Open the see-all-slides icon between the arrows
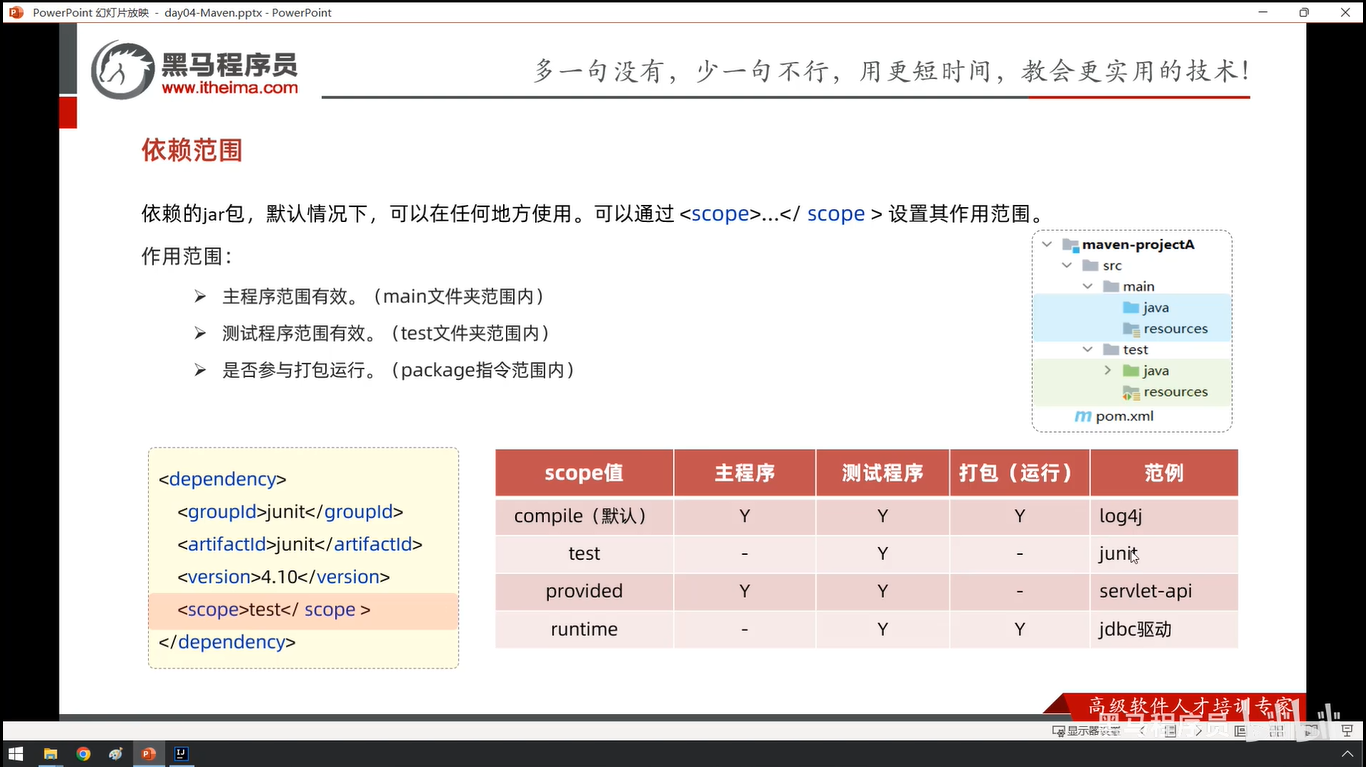The width and height of the screenshot is (1366, 767). point(1170,731)
